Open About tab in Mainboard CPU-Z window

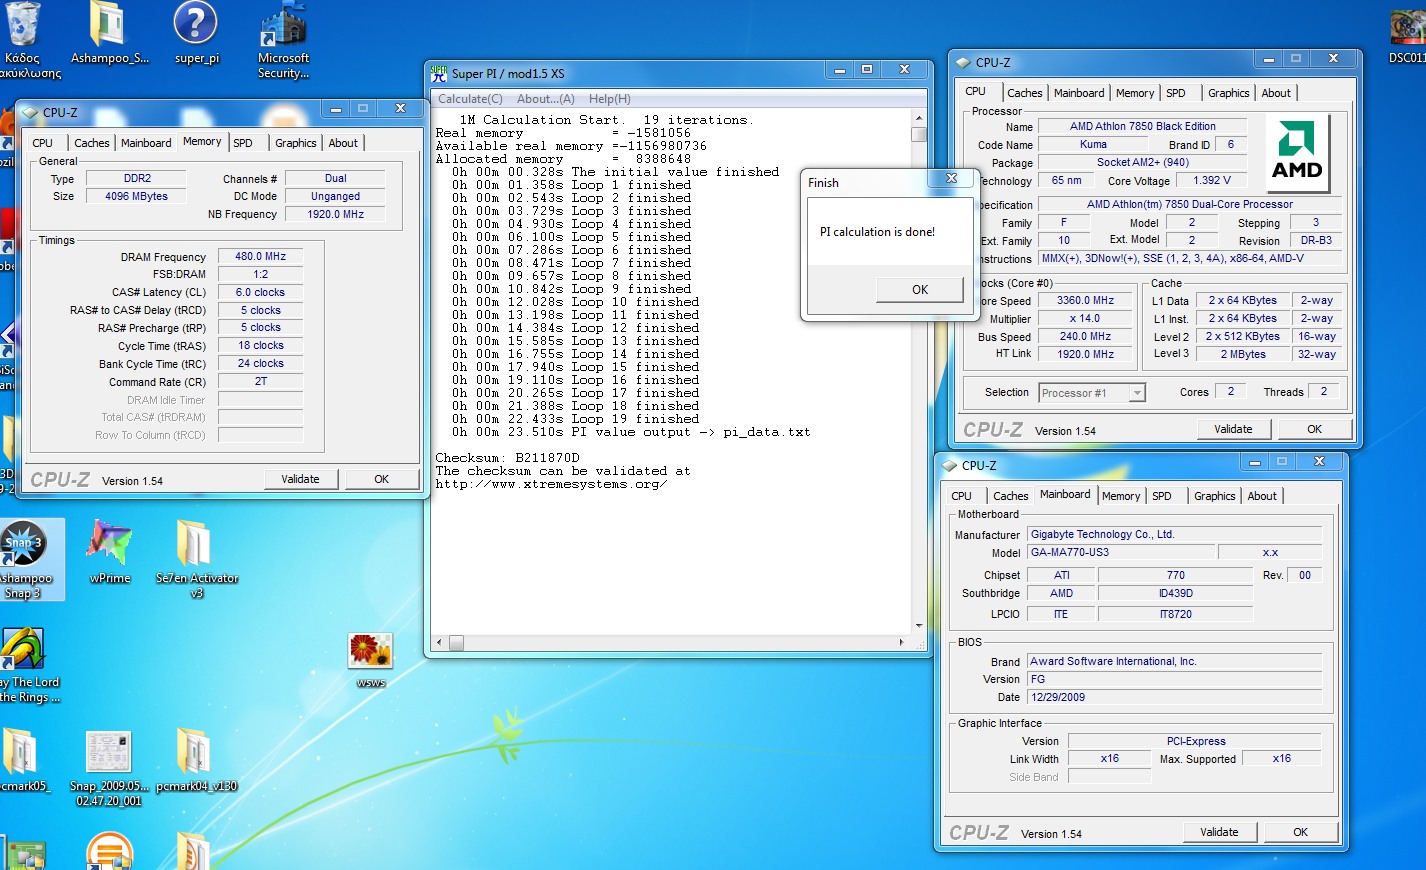1262,496
